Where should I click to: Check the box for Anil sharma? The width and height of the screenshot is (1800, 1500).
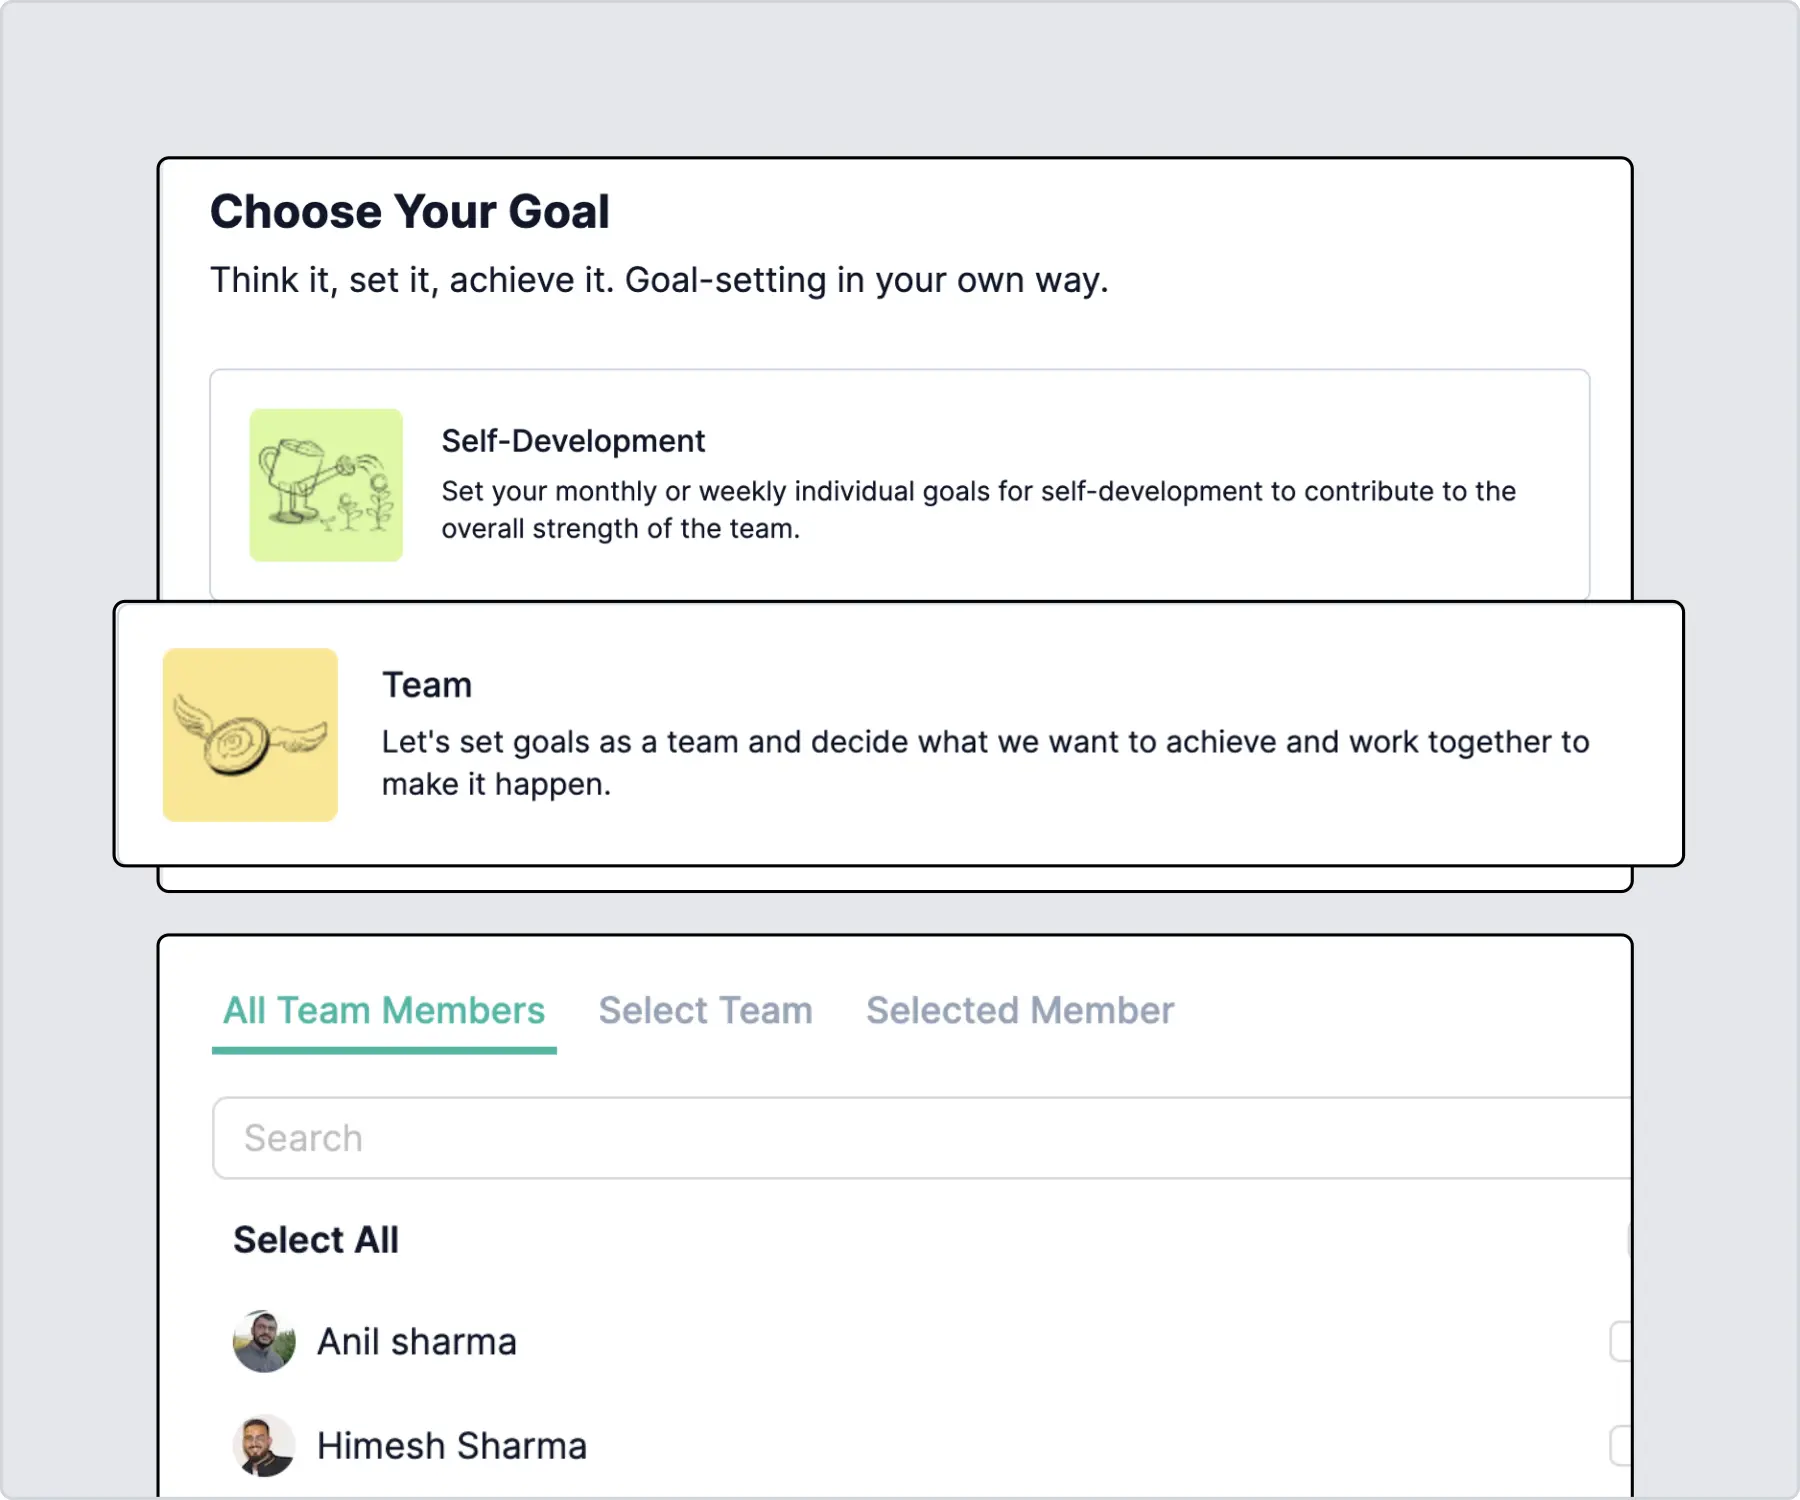(x=1621, y=1342)
